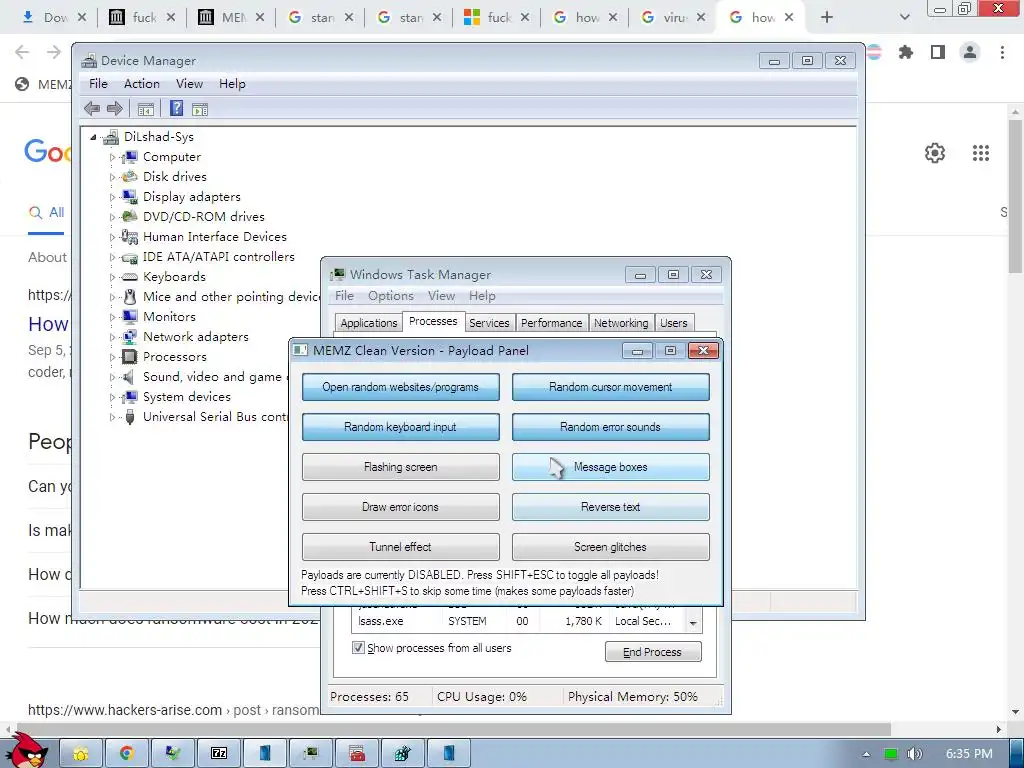
Task: Click the mouse icon beside Mice and pointing devices
Action: [130, 296]
